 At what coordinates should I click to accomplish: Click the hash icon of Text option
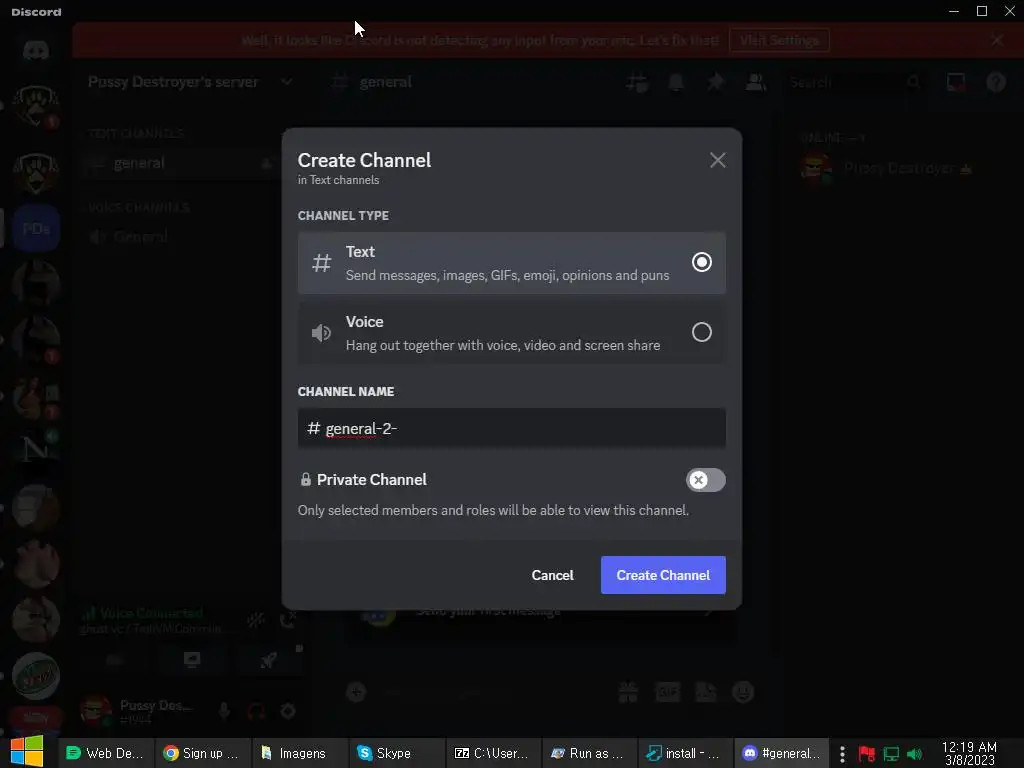[x=321, y=263]
